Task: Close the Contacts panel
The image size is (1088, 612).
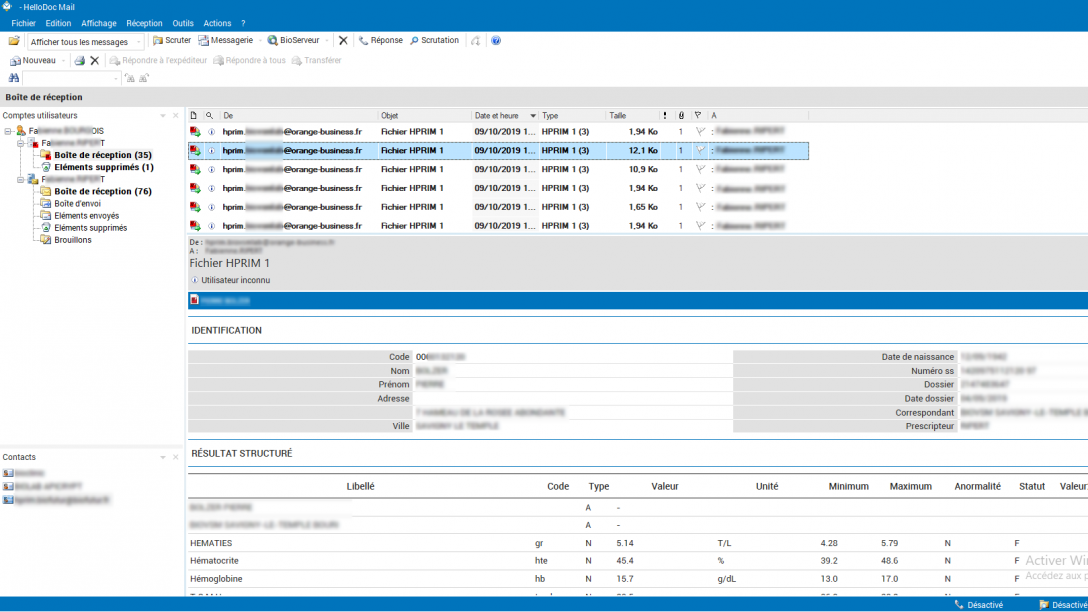Action: [176, 457]
